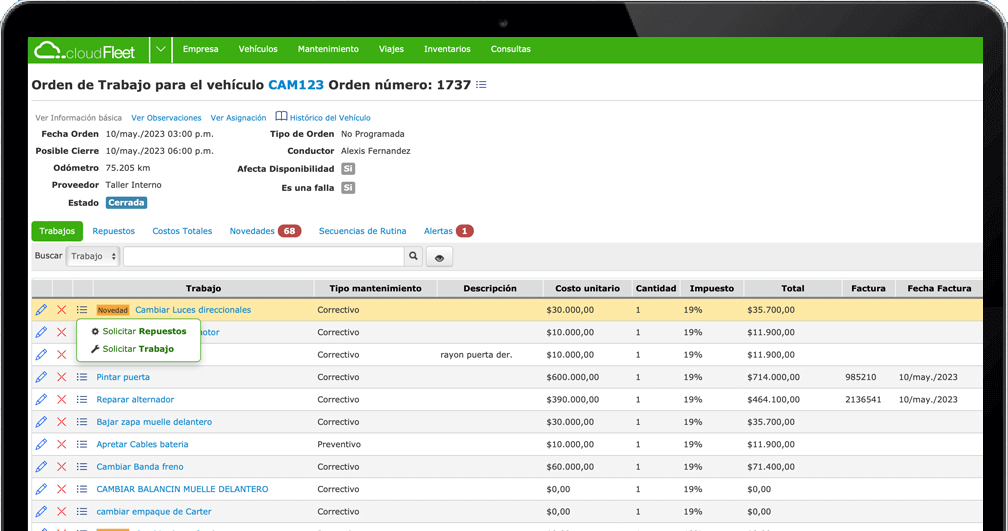Click the magnifying glass search button
This screenshot has width=1008, height=531.
(413, 256)
